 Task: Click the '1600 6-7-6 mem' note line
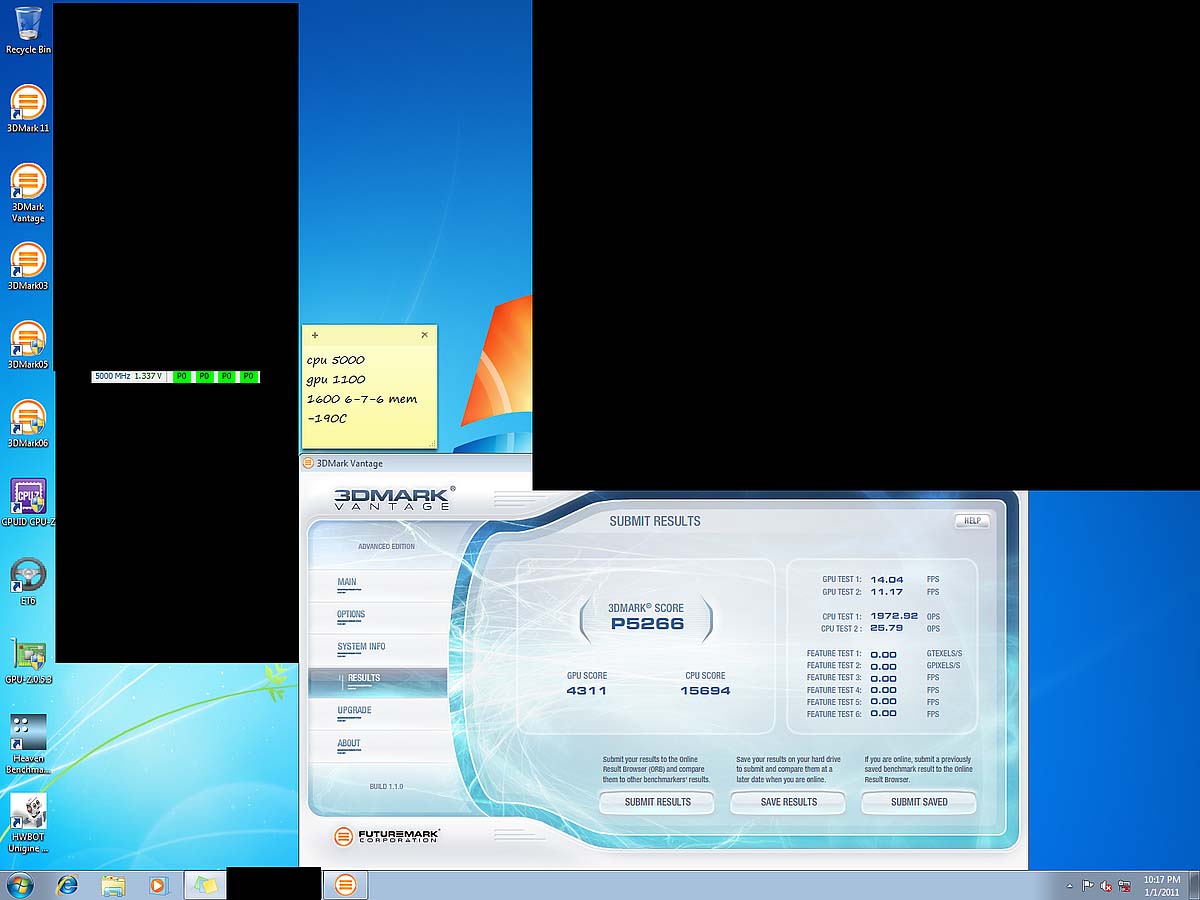coord(362,399)
